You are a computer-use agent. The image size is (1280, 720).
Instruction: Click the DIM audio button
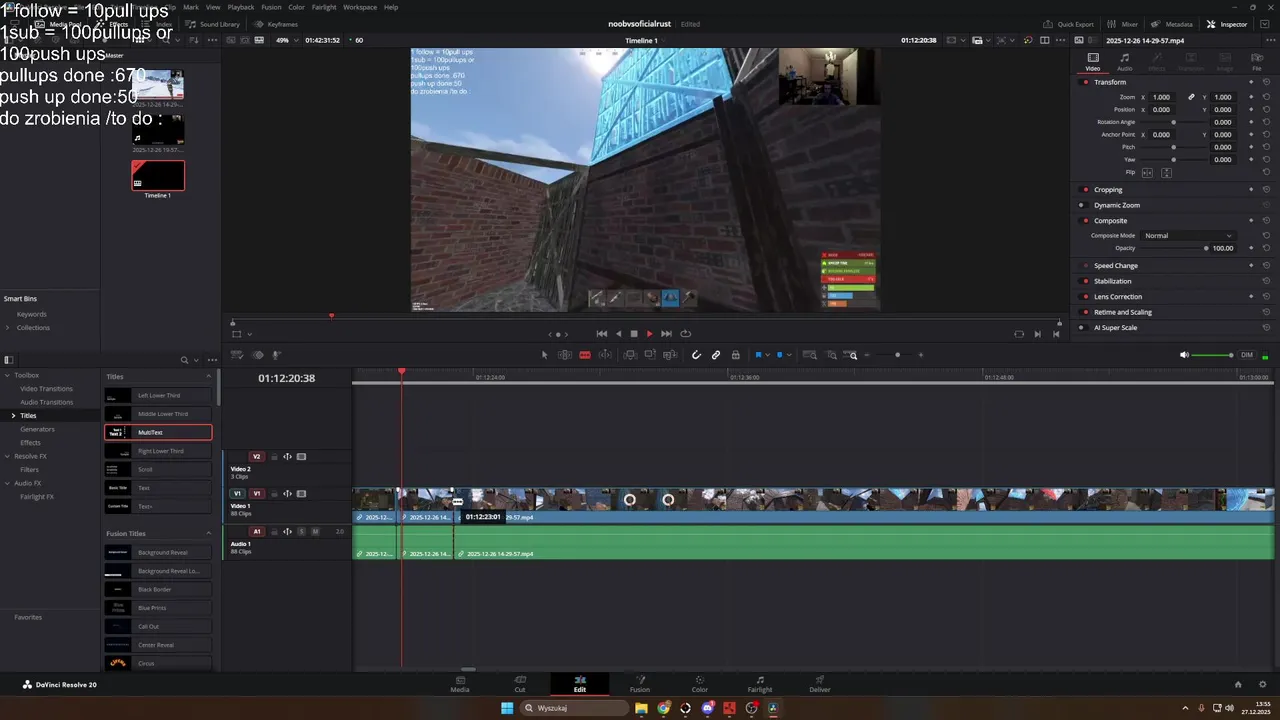(x=1247, y=355)
